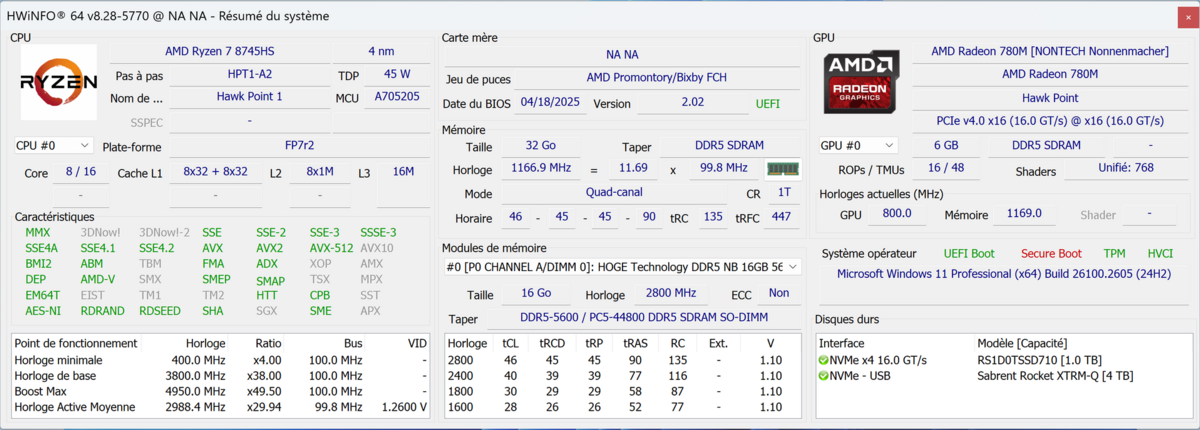Click the Hawk Point 1 codename value

(249, 97)
